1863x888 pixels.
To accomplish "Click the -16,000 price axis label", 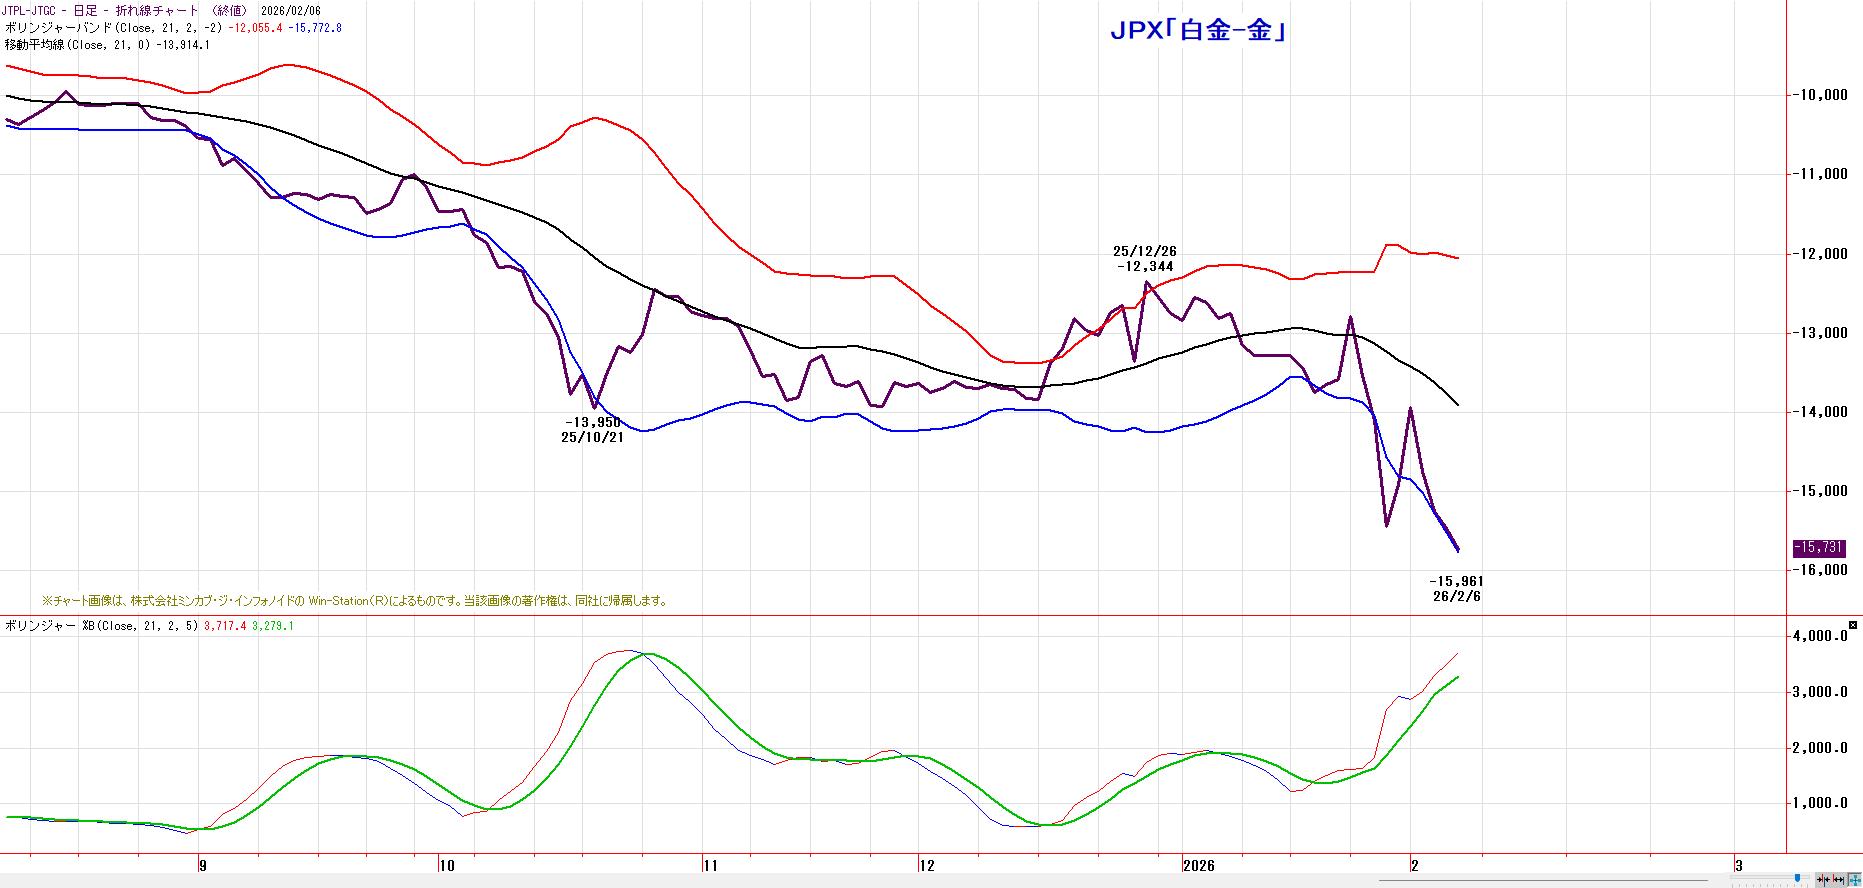I will pyautogui.click(x=1821, y=570).
